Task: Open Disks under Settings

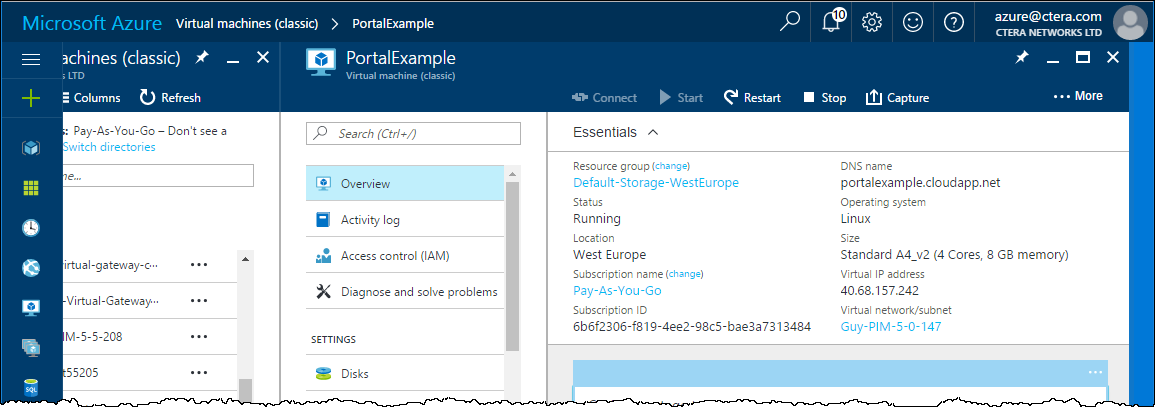Action: (405, 373)
